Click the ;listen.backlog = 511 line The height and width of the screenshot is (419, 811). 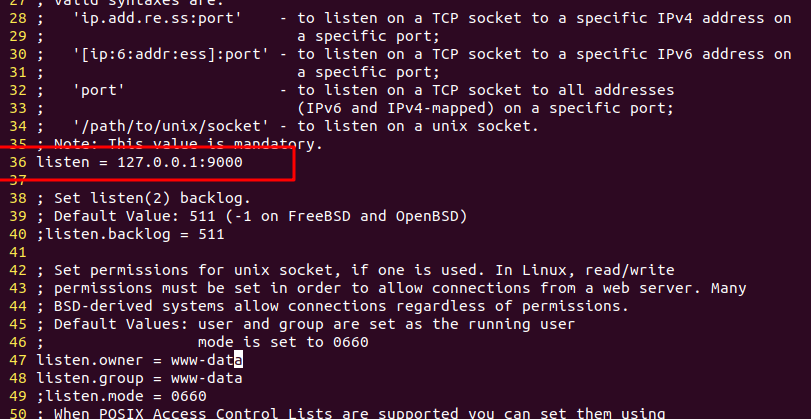pos(130,234)
